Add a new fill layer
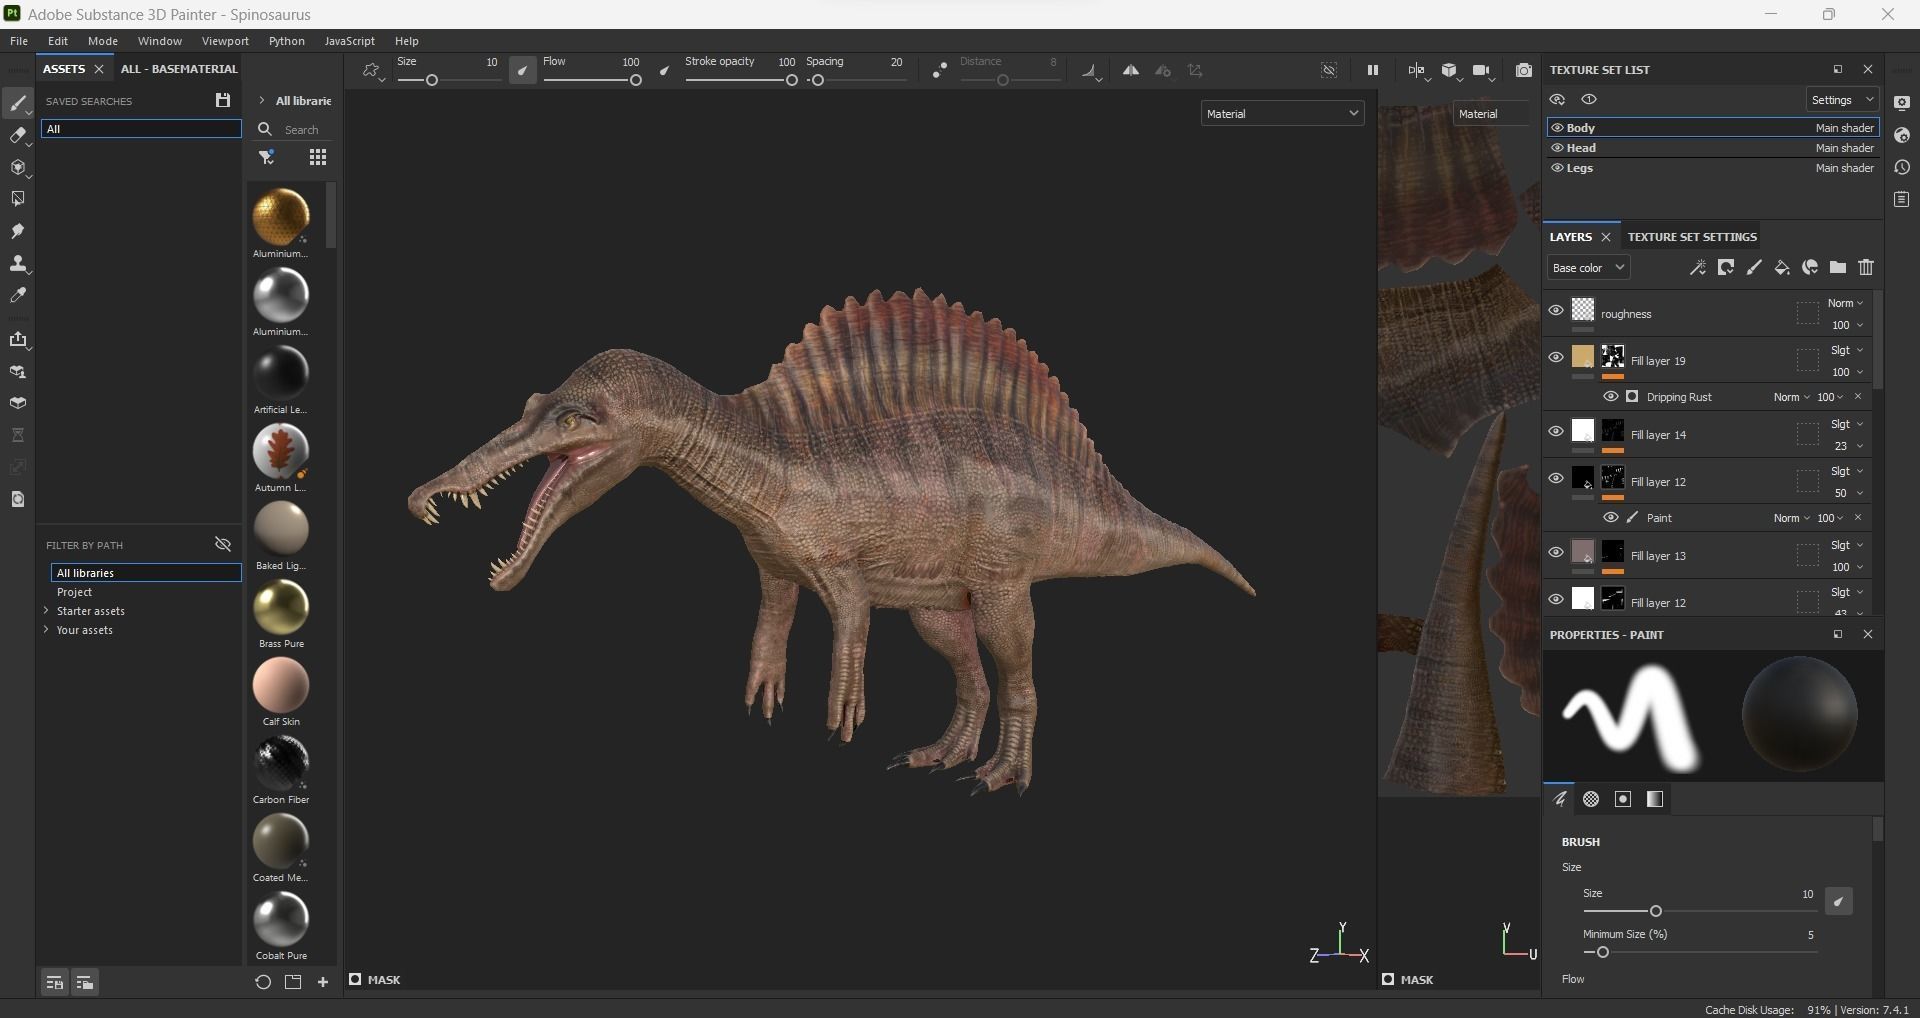The image size is (1920, 1018). point(1781,268)
